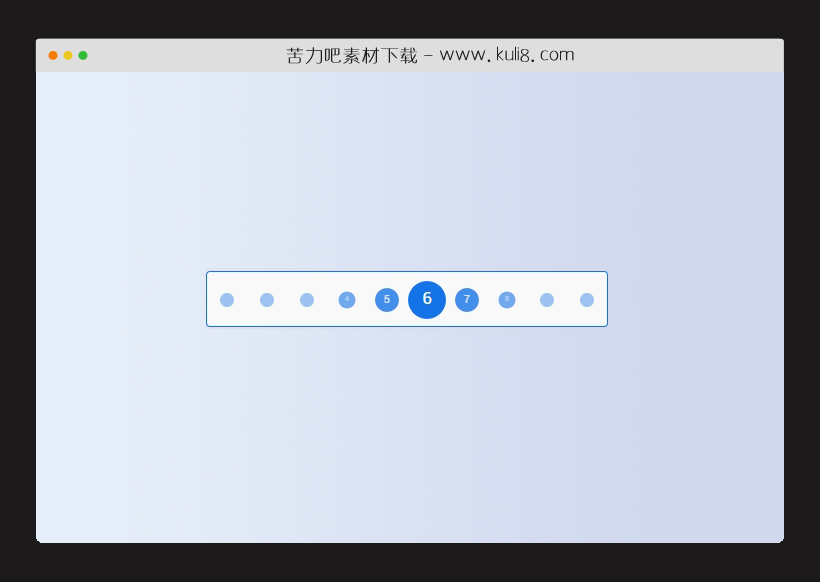Click blank gray title bar right of URL

coord(680,55)
